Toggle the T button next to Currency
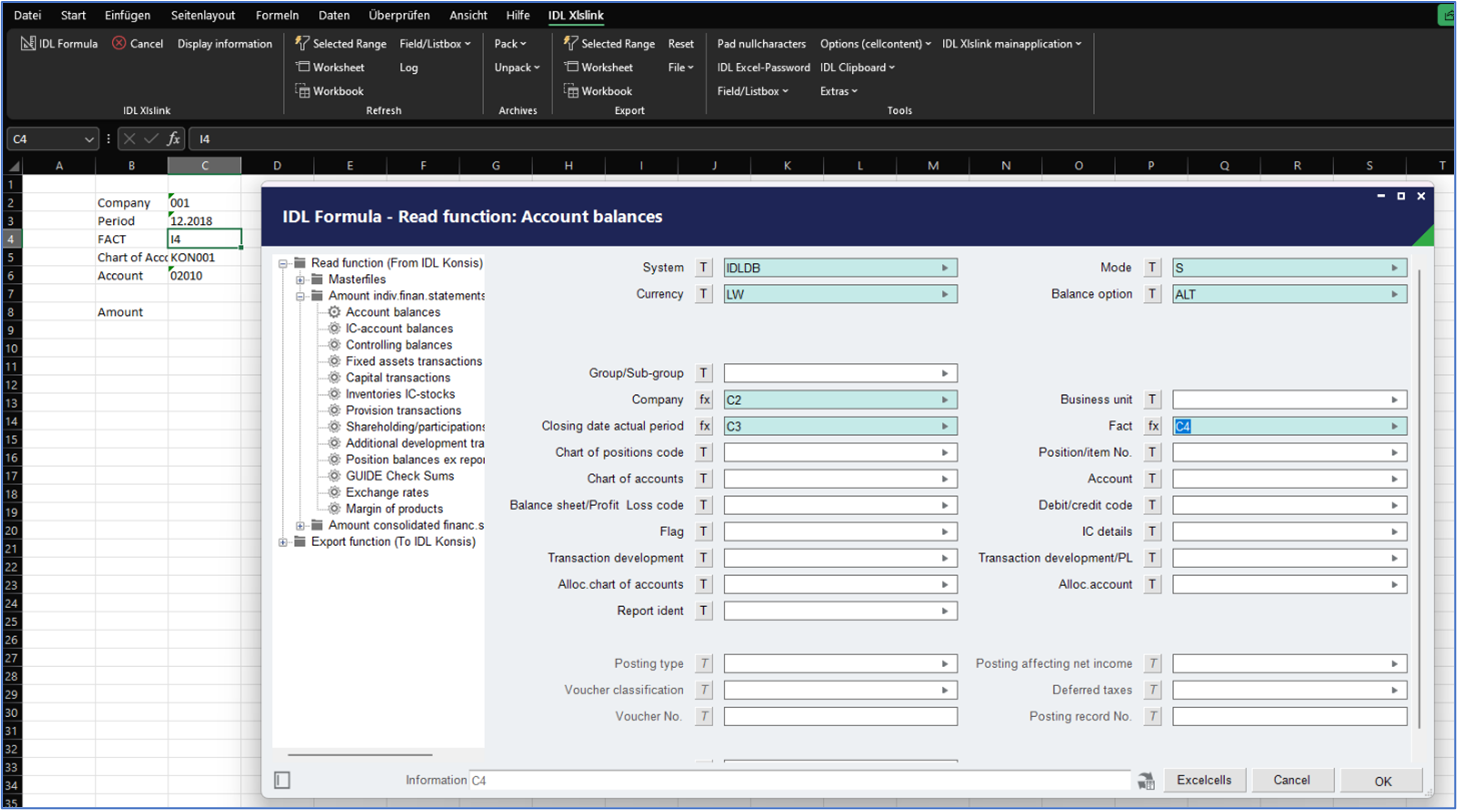The height and width of the screenshot is (810, 1457). 704,294
